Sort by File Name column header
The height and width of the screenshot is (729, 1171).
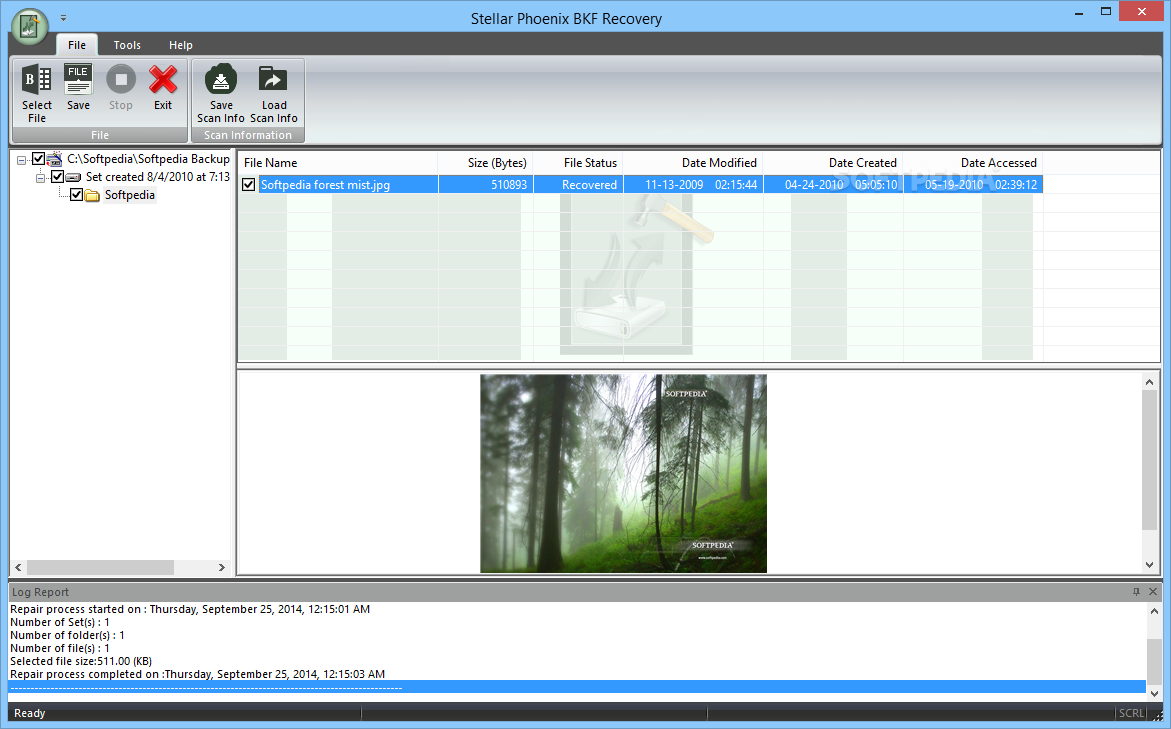338,163
